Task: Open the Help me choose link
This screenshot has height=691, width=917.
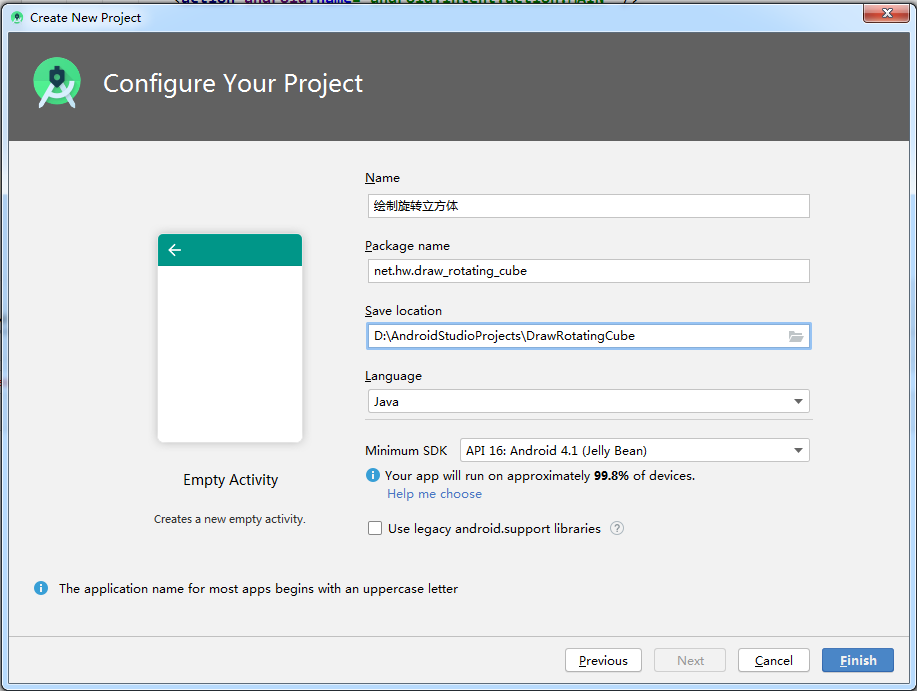Action: click(435, 494)
